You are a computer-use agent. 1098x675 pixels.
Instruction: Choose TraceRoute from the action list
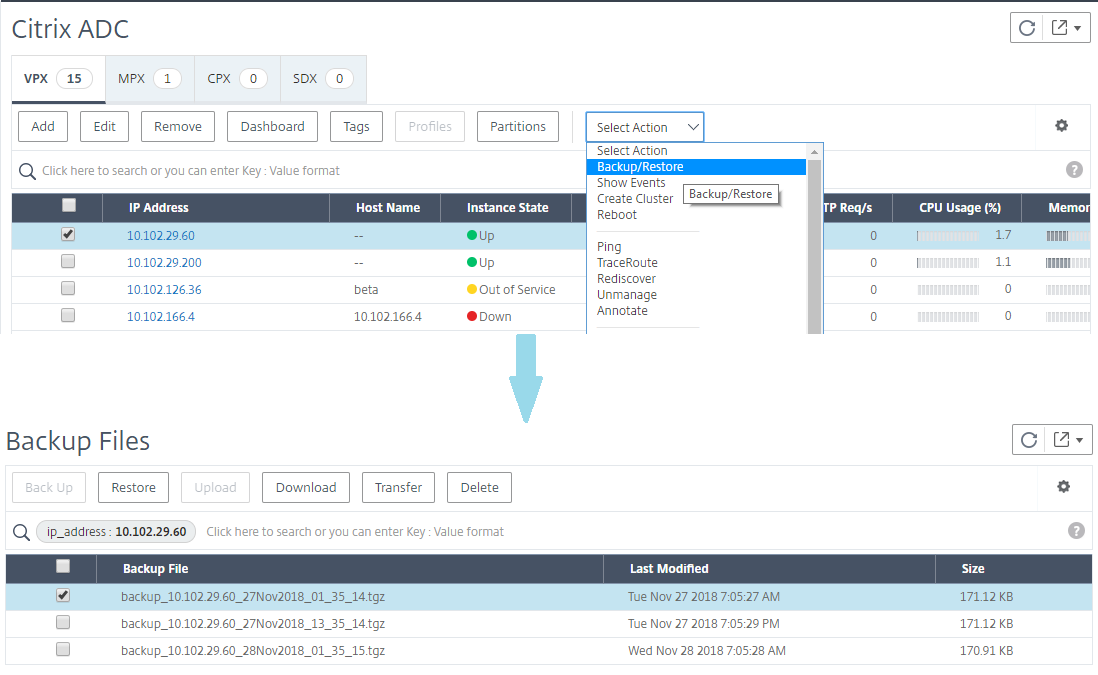coord(627,263)
